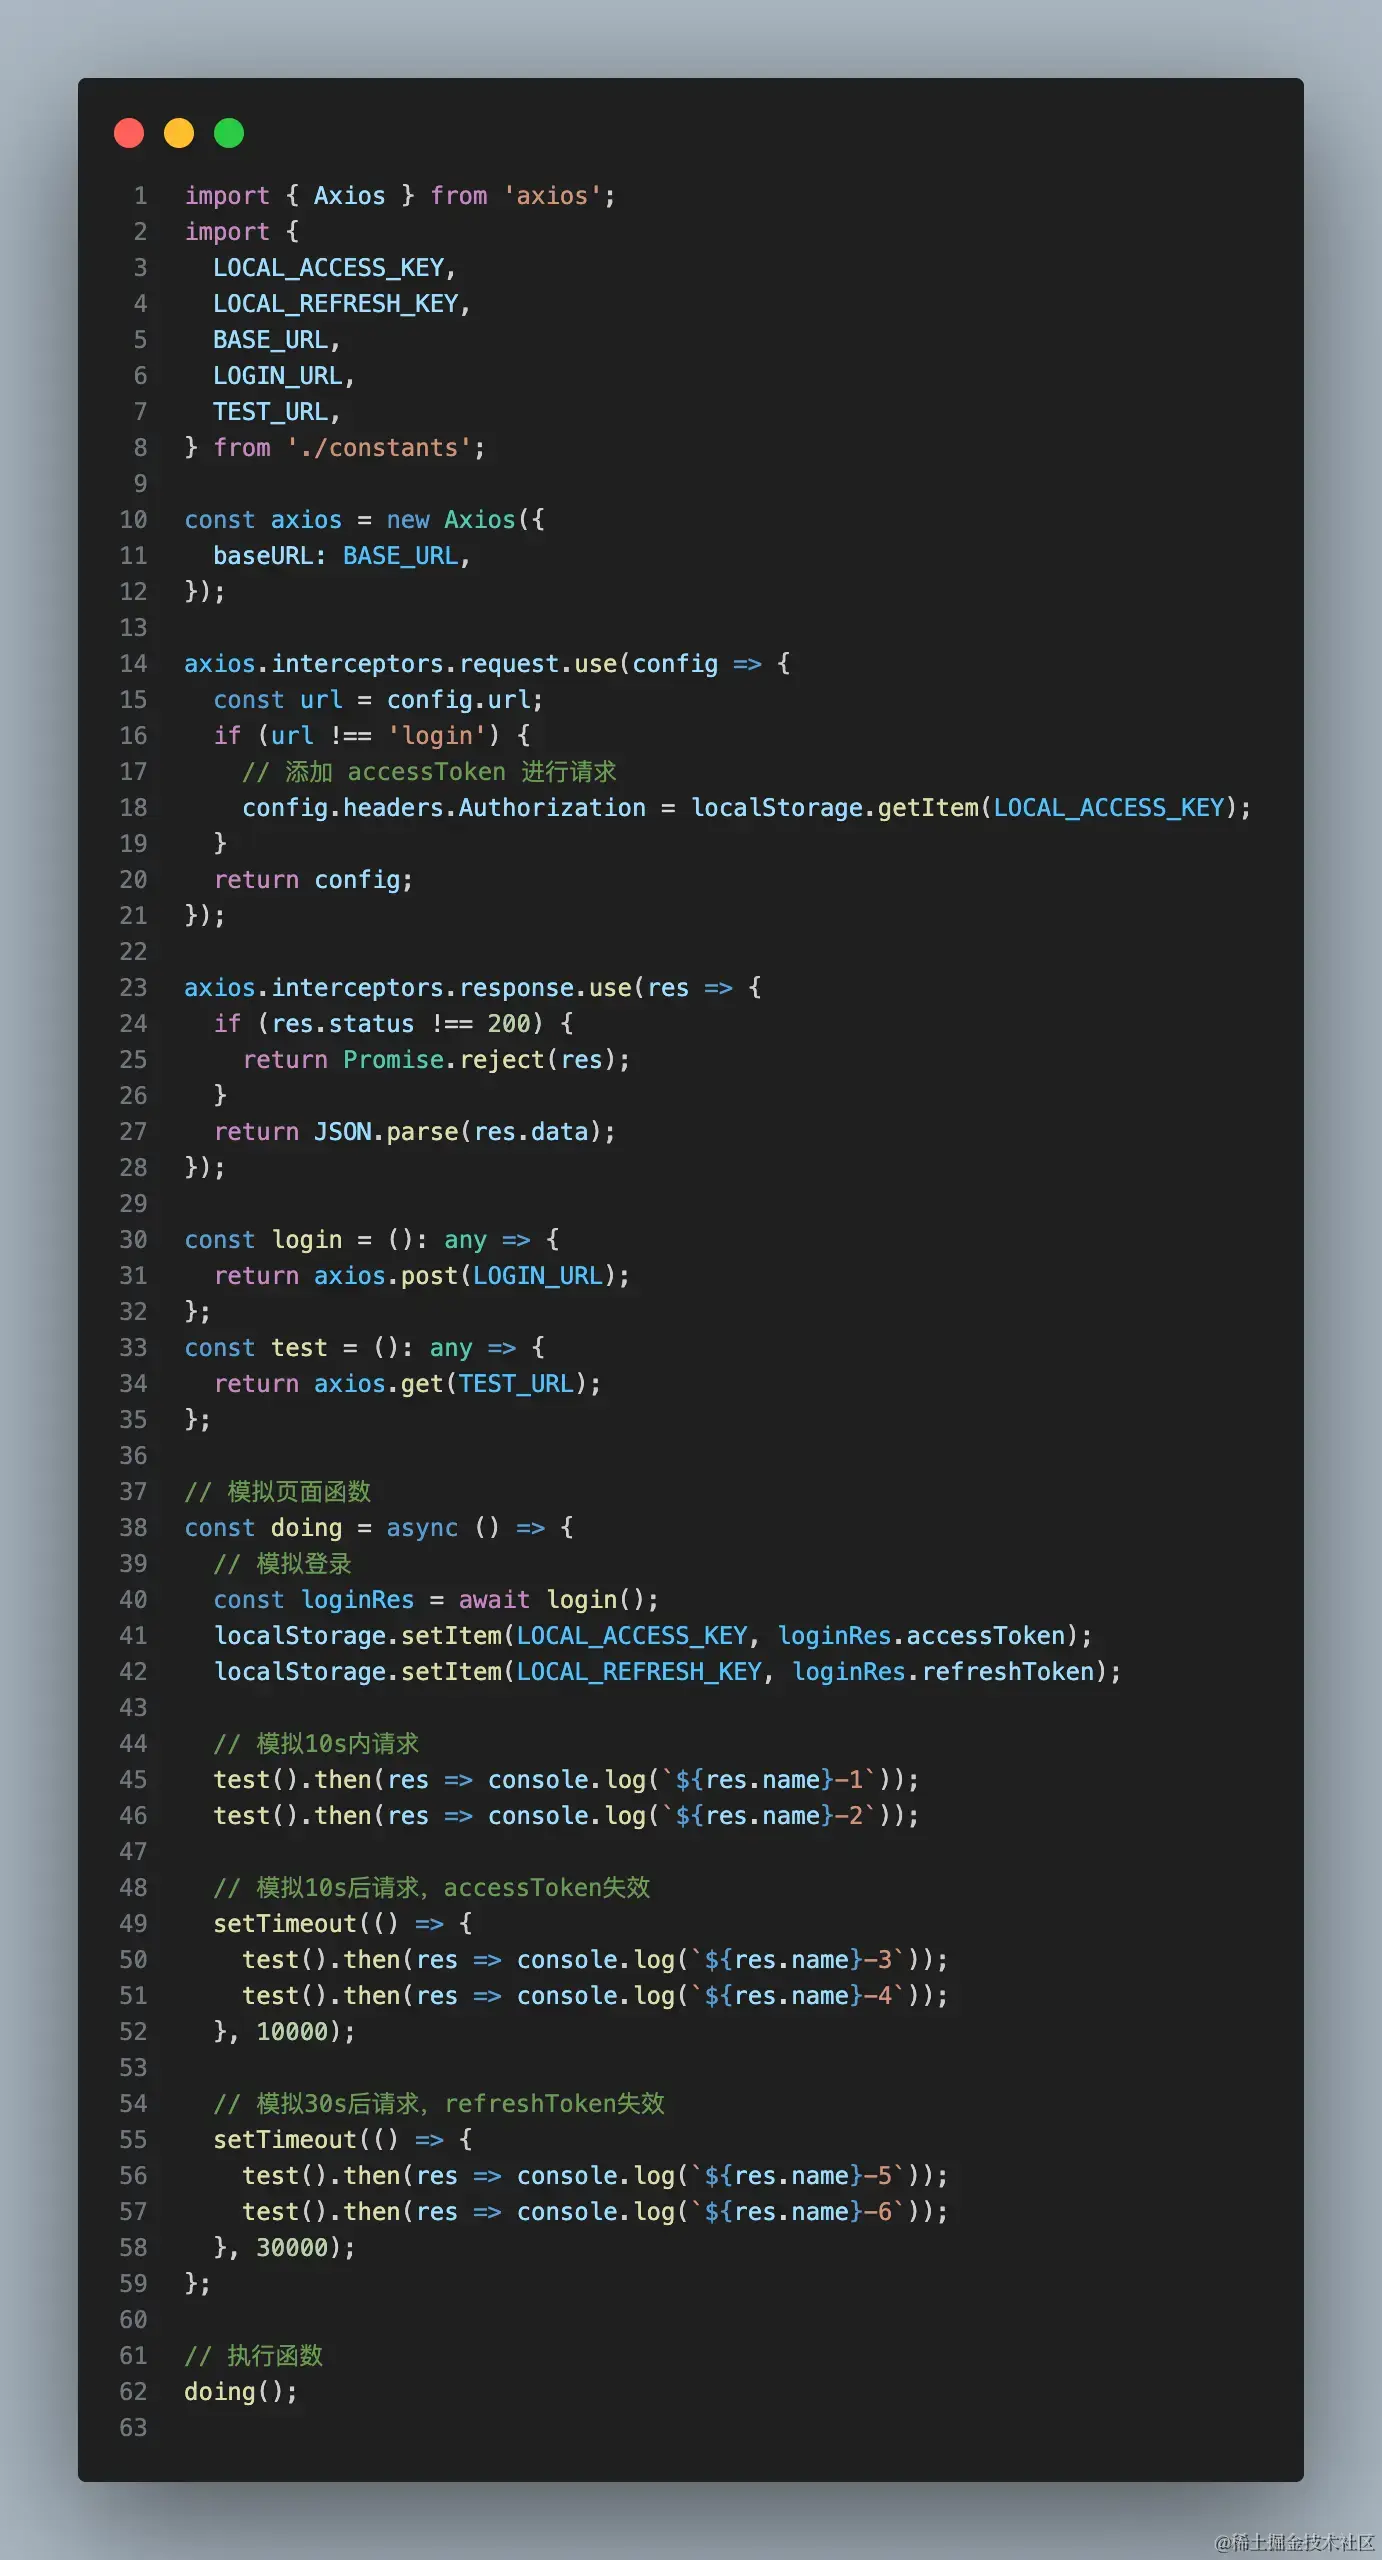Screen dimensions: 1382x2560
Task: Click the 'axios' import string
Action: pyautogui.click(x=552, y=196)
